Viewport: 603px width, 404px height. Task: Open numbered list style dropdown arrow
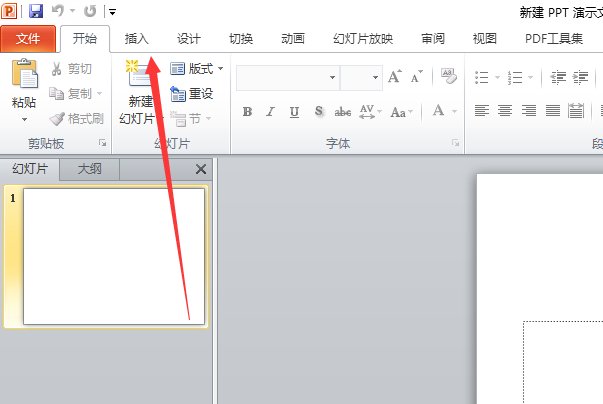click(530, 78)
